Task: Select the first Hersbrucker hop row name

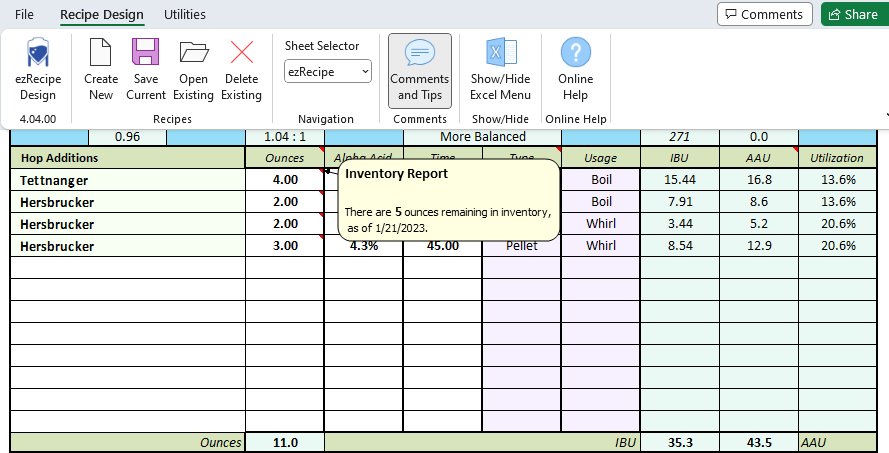Action: tap(128, 202)
